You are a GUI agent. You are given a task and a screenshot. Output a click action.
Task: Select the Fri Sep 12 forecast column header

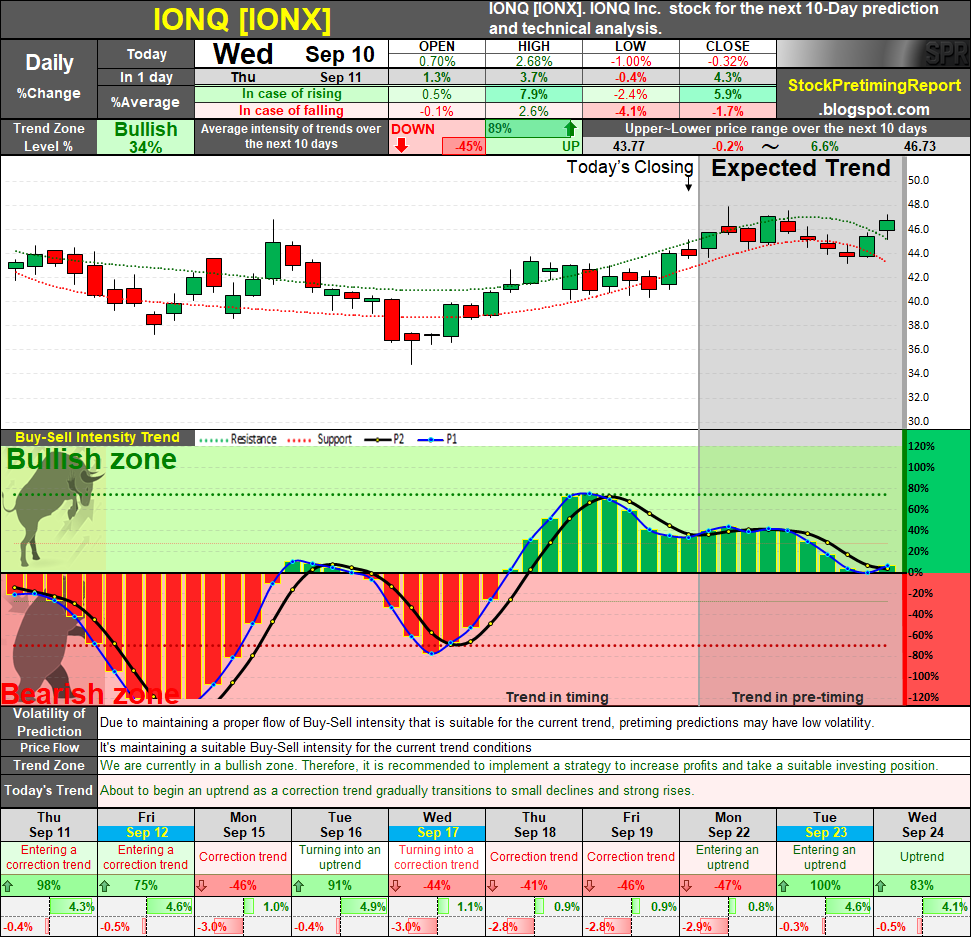[146, 825]
